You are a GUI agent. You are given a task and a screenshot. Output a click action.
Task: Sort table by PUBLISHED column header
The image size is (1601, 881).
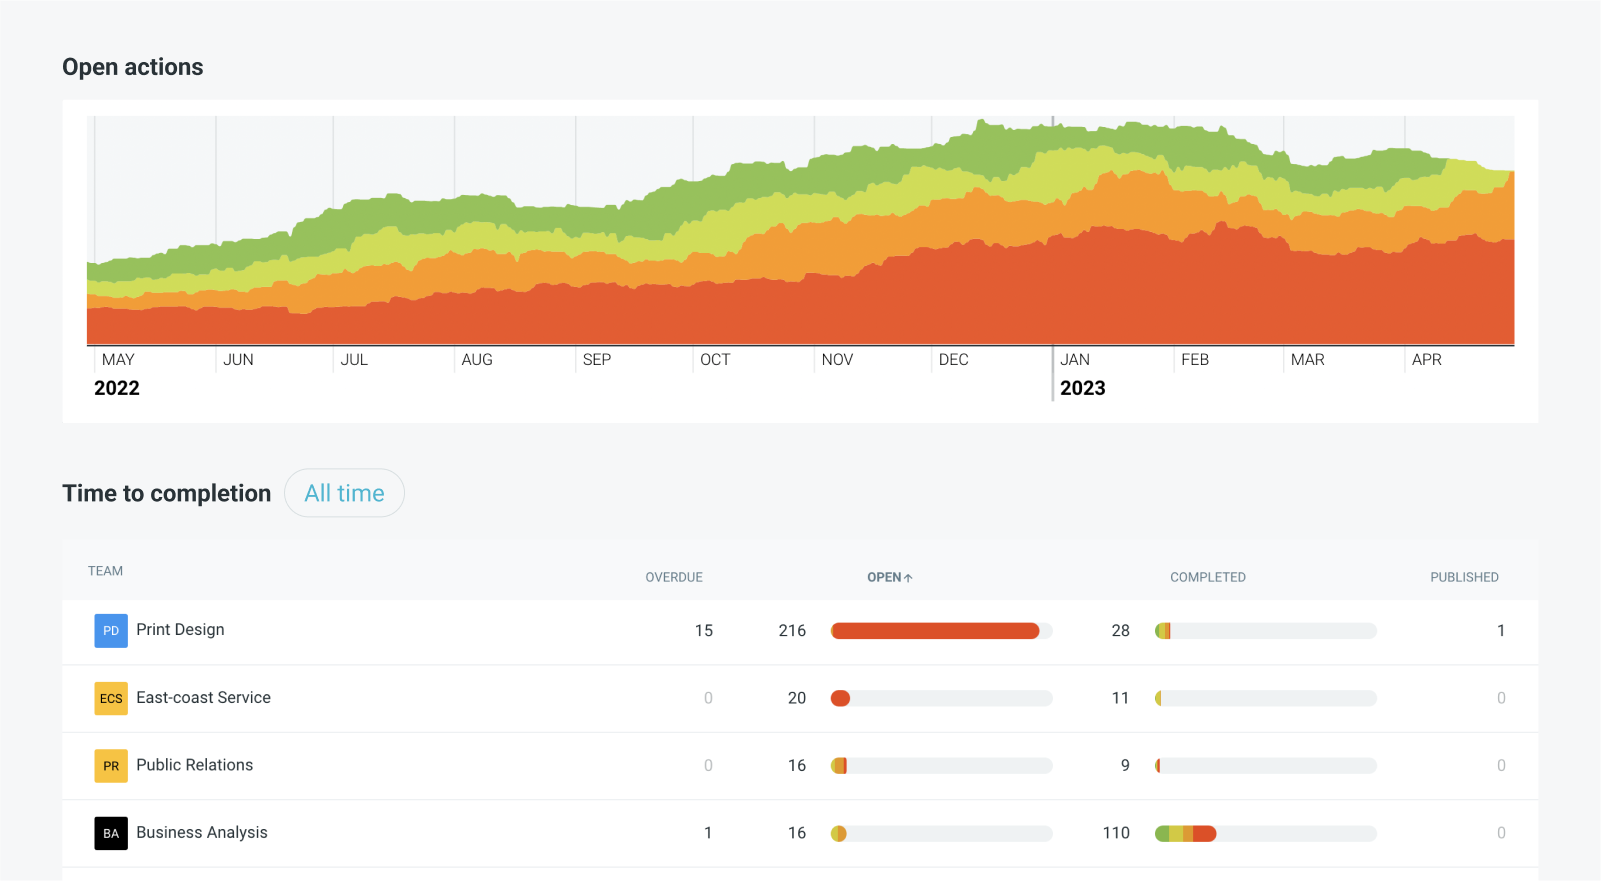tap(1464, 577)
